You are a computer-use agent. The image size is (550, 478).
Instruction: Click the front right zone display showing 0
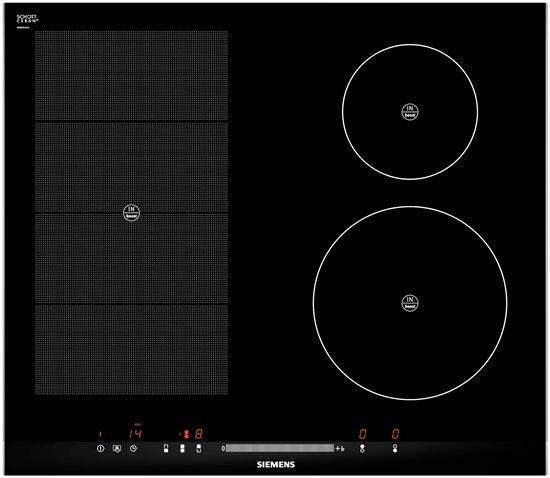click(396, 434)
